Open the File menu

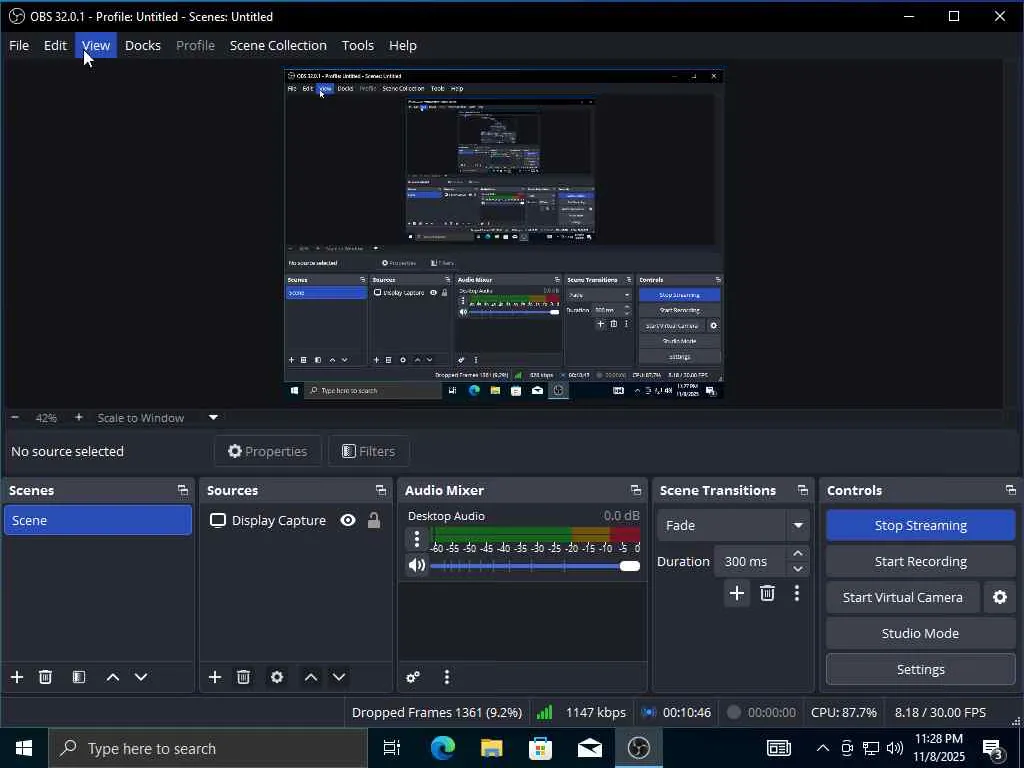click(x=19, y=46)
